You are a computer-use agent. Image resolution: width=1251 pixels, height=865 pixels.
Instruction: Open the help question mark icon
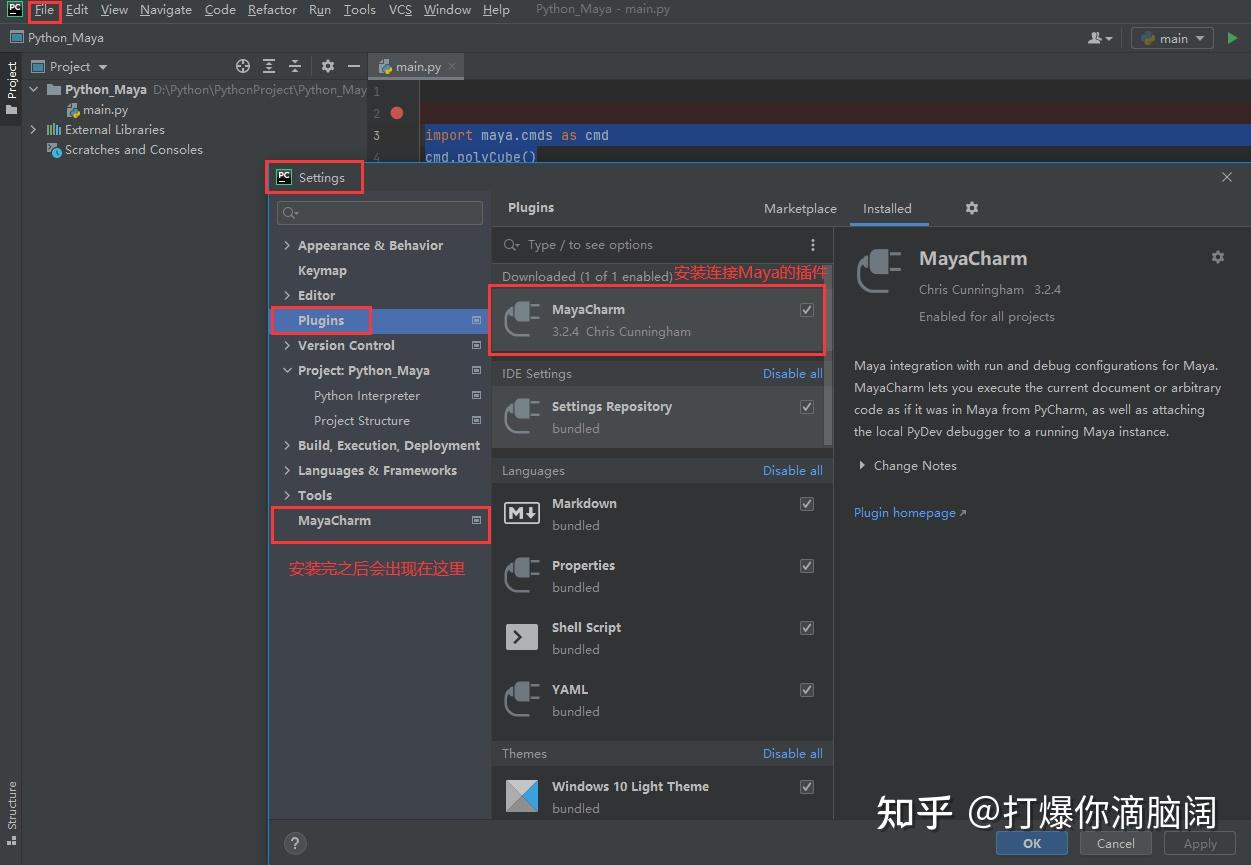[x=295, y=843]
